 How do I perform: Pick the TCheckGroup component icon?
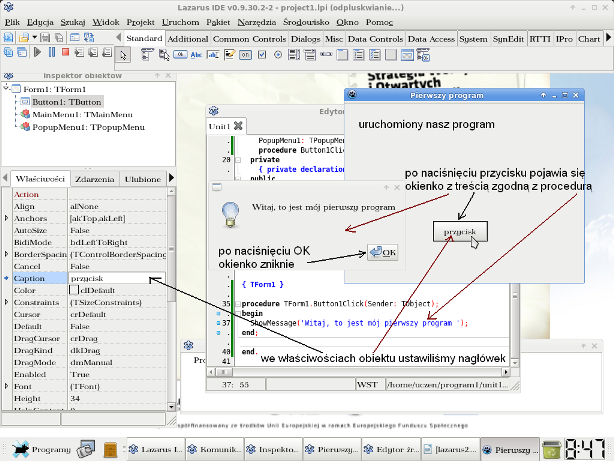(x=375, y=55)
